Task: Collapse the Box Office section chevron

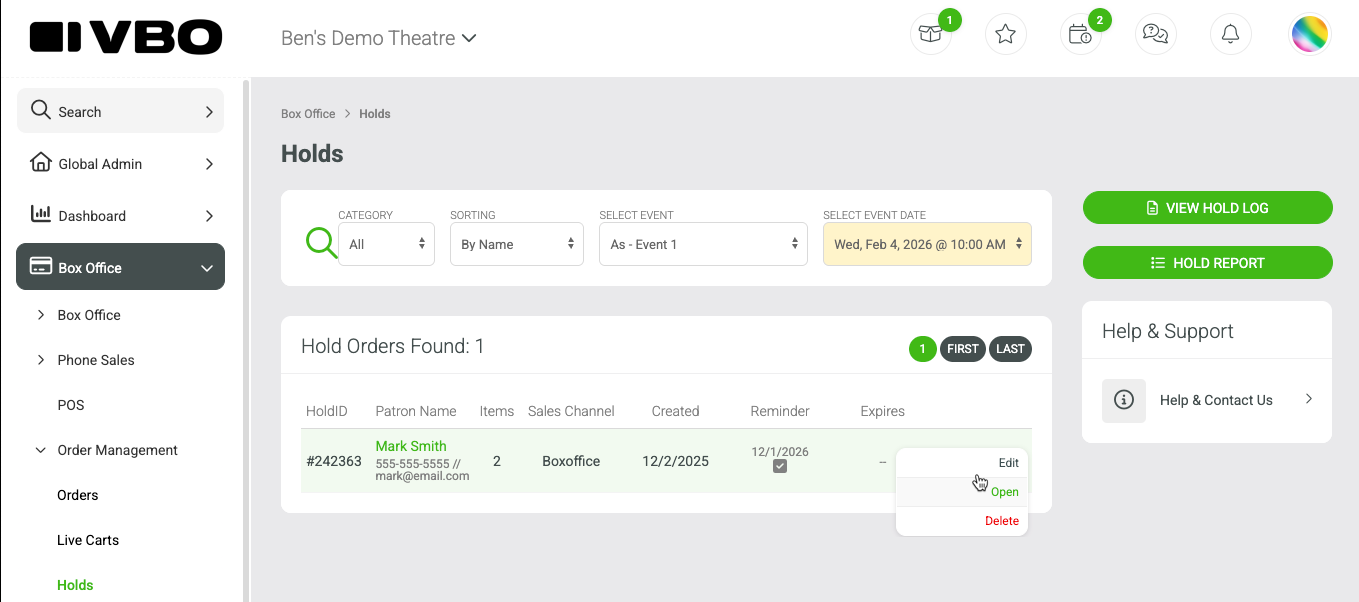Action: (x=207, y=268)
